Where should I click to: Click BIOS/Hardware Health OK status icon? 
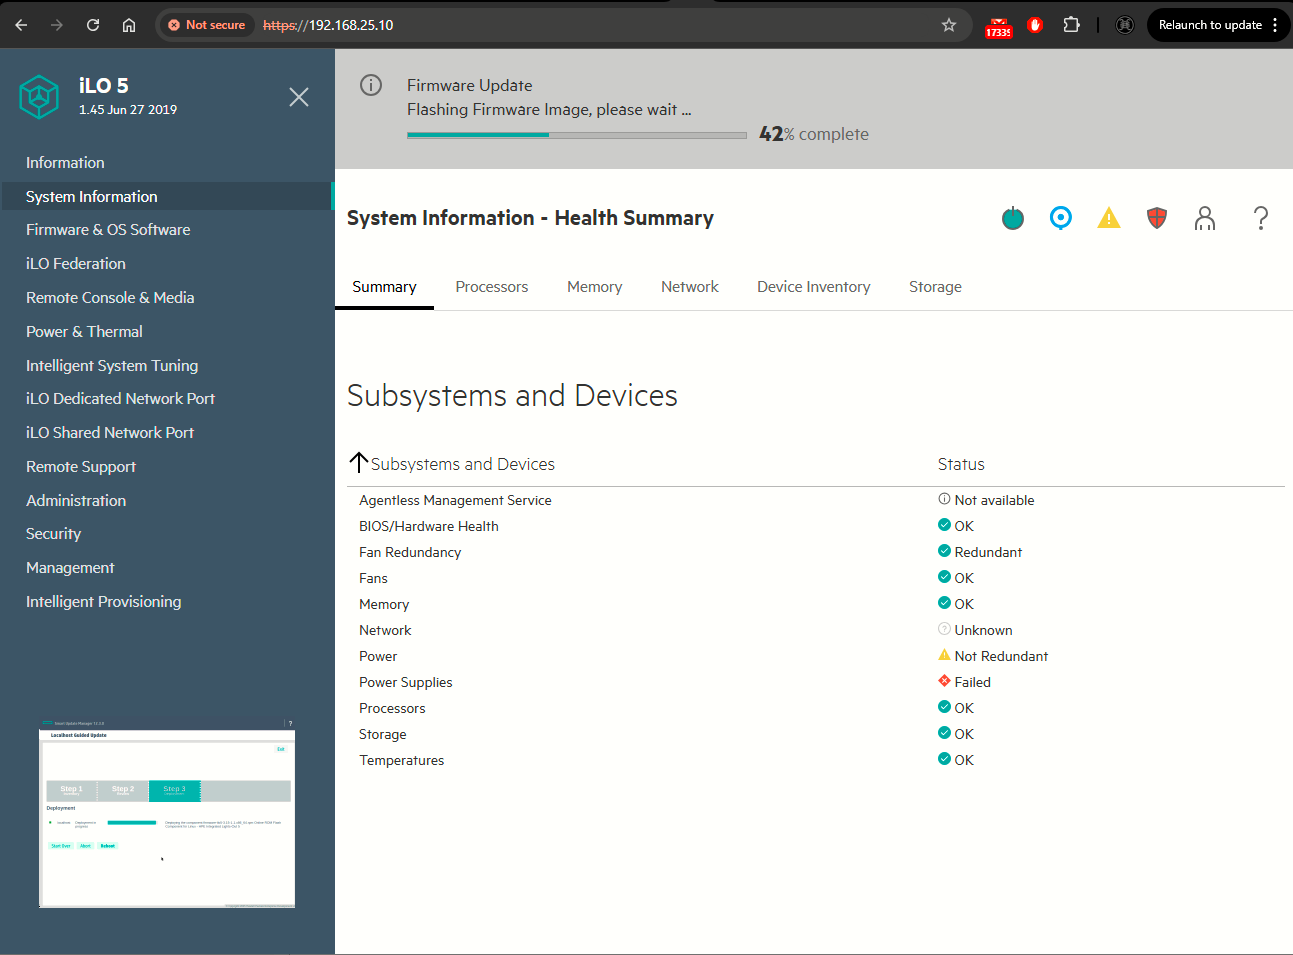pyautogui.click(x=944, y=525)
